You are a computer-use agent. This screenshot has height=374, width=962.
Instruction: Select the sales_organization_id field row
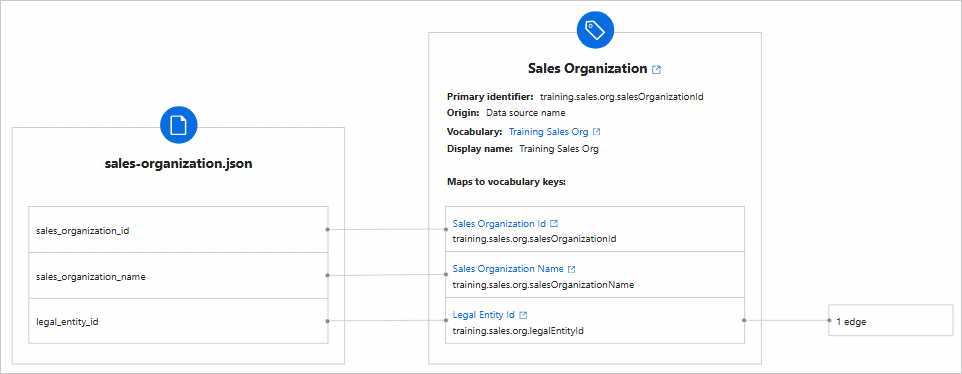(179, 230)
